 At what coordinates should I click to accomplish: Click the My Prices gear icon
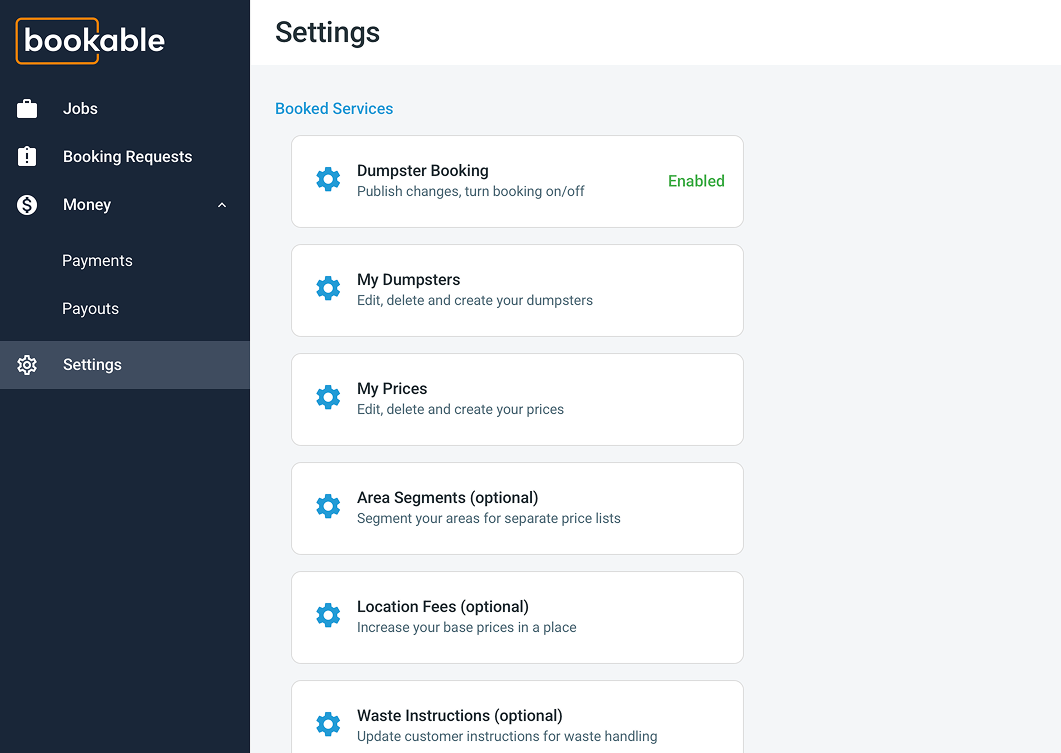pyautogui.click(x=328, y=397)
